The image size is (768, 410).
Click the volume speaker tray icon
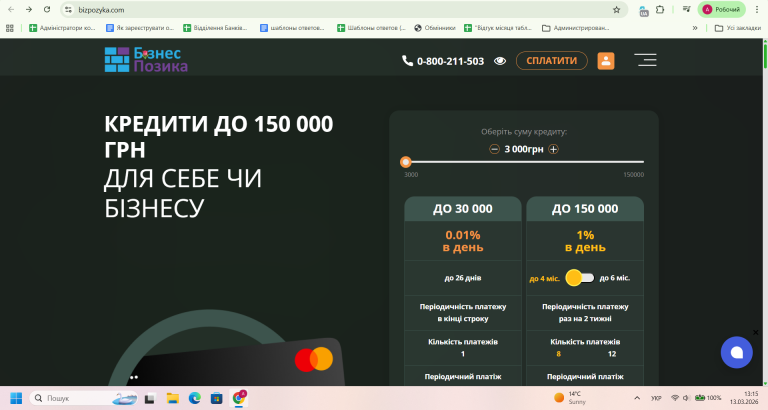tap(686, 398)
